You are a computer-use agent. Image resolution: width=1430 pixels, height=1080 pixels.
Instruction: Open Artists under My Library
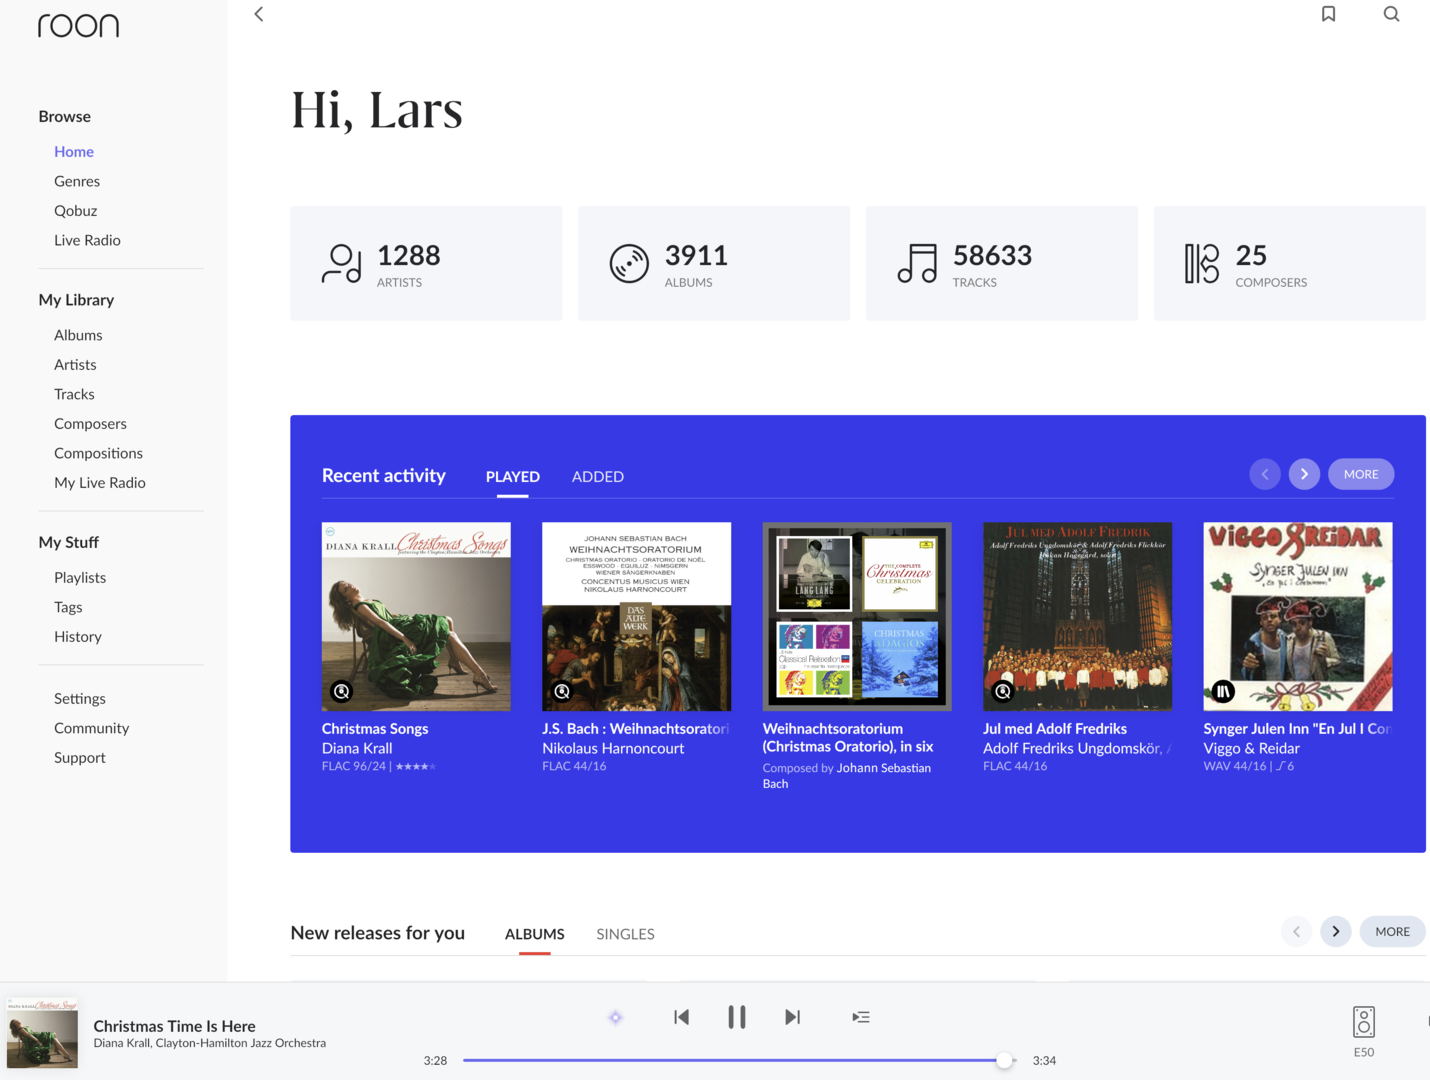[75, 364]
